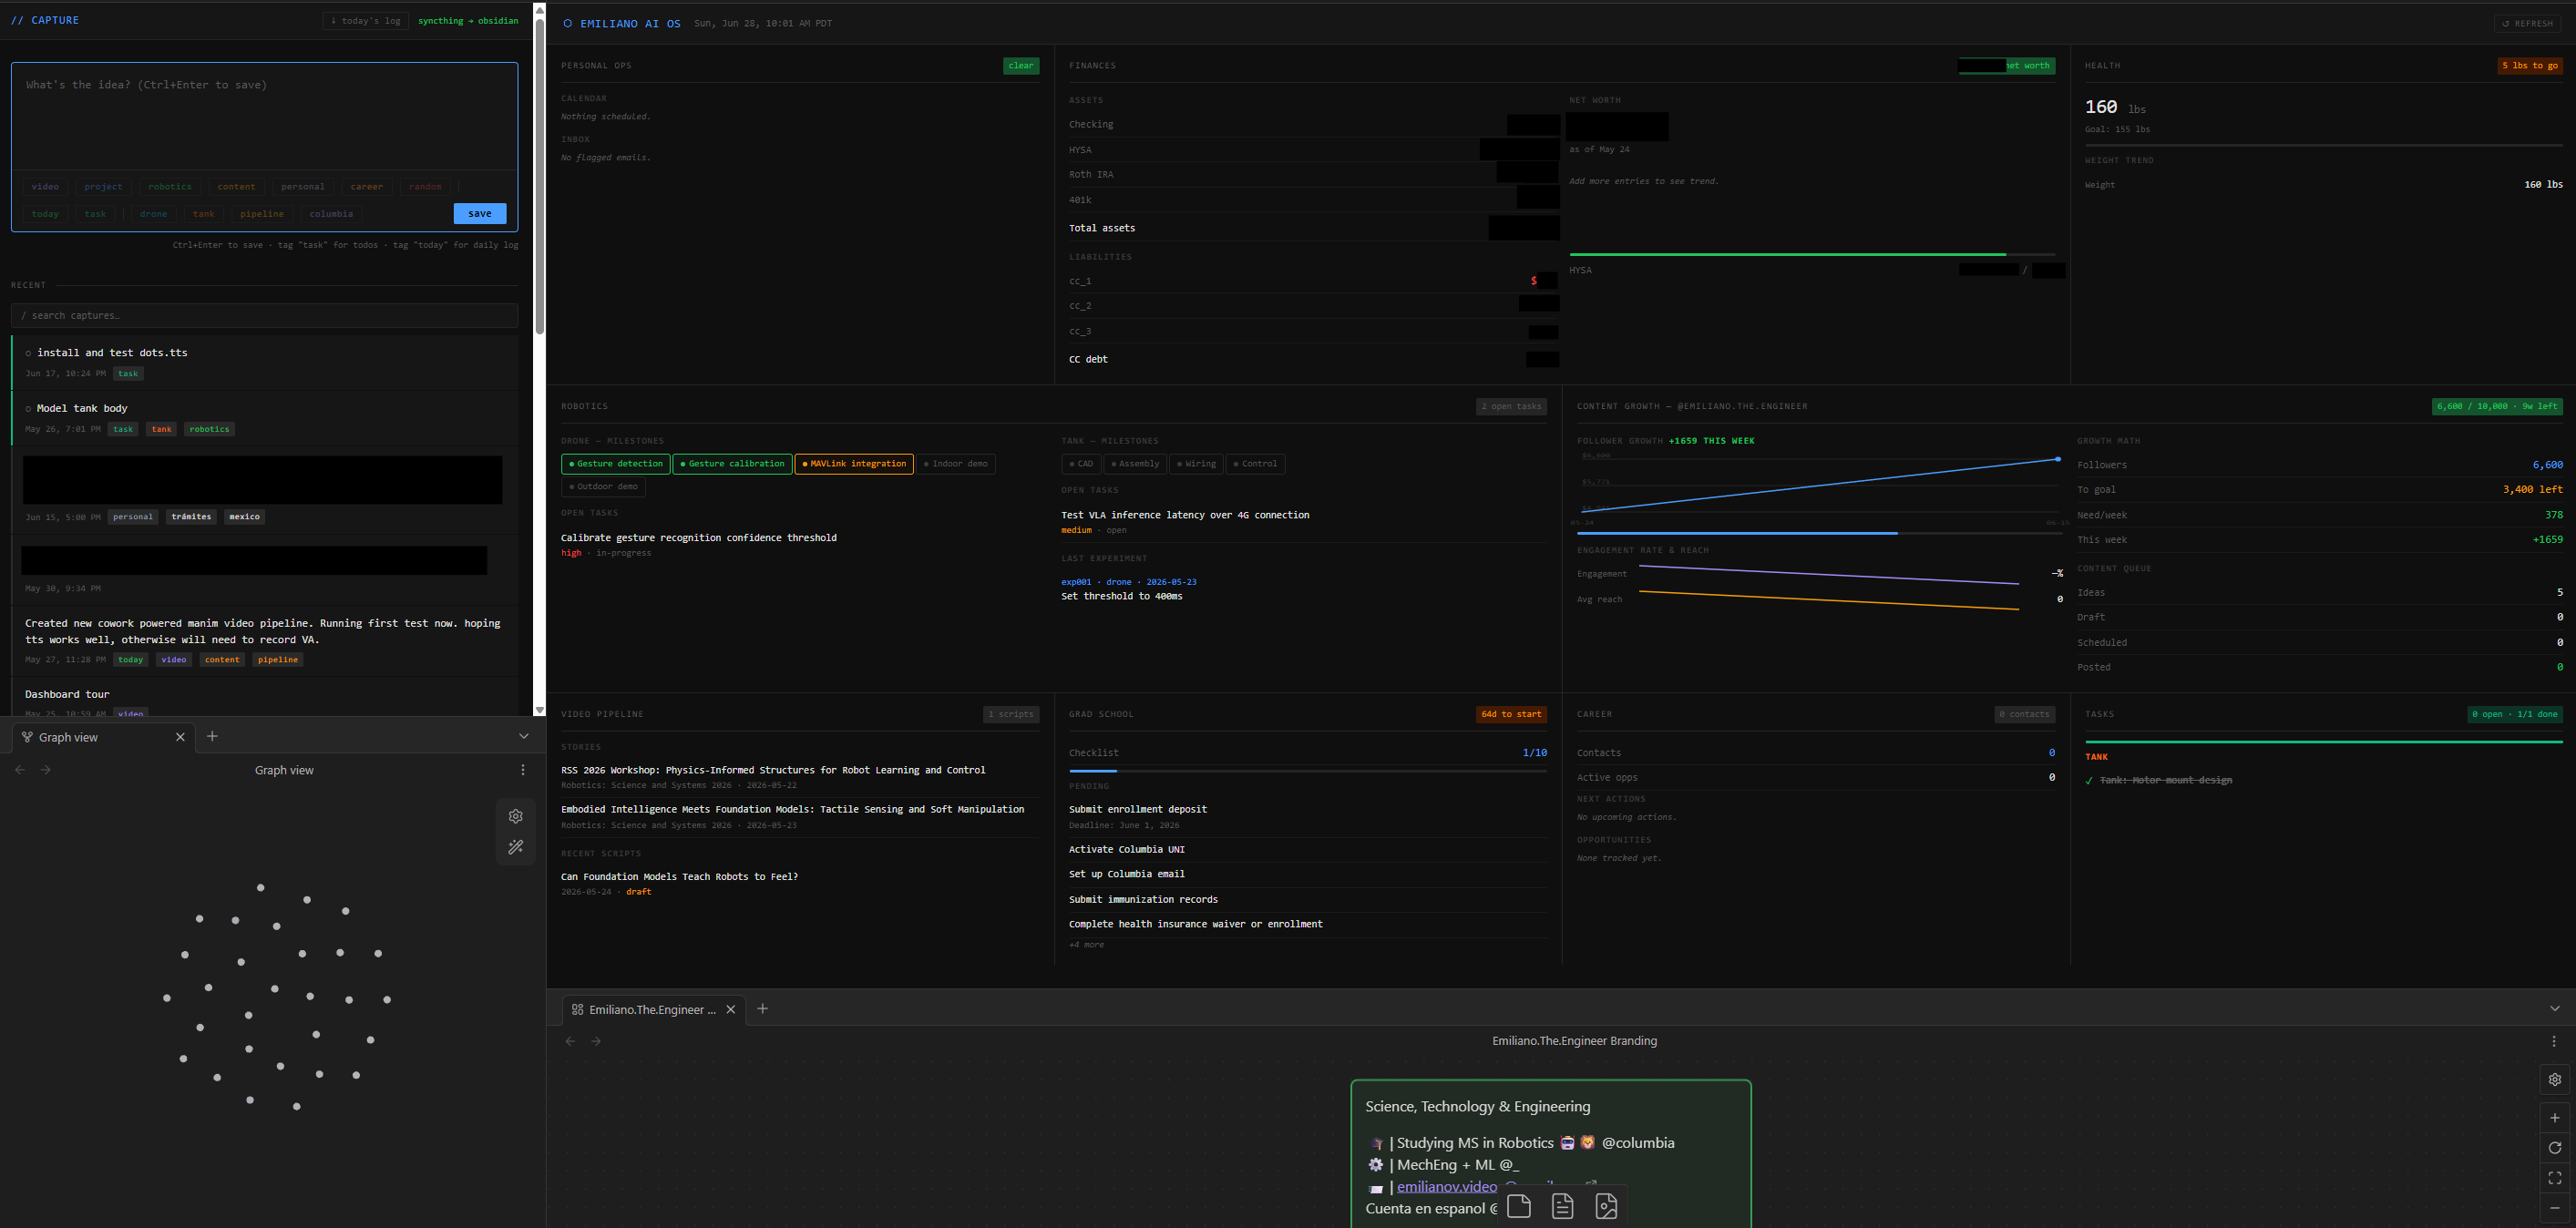Go back in the Branding pane
This screenshot has height=1228, width=2576.
point(571,1041)
